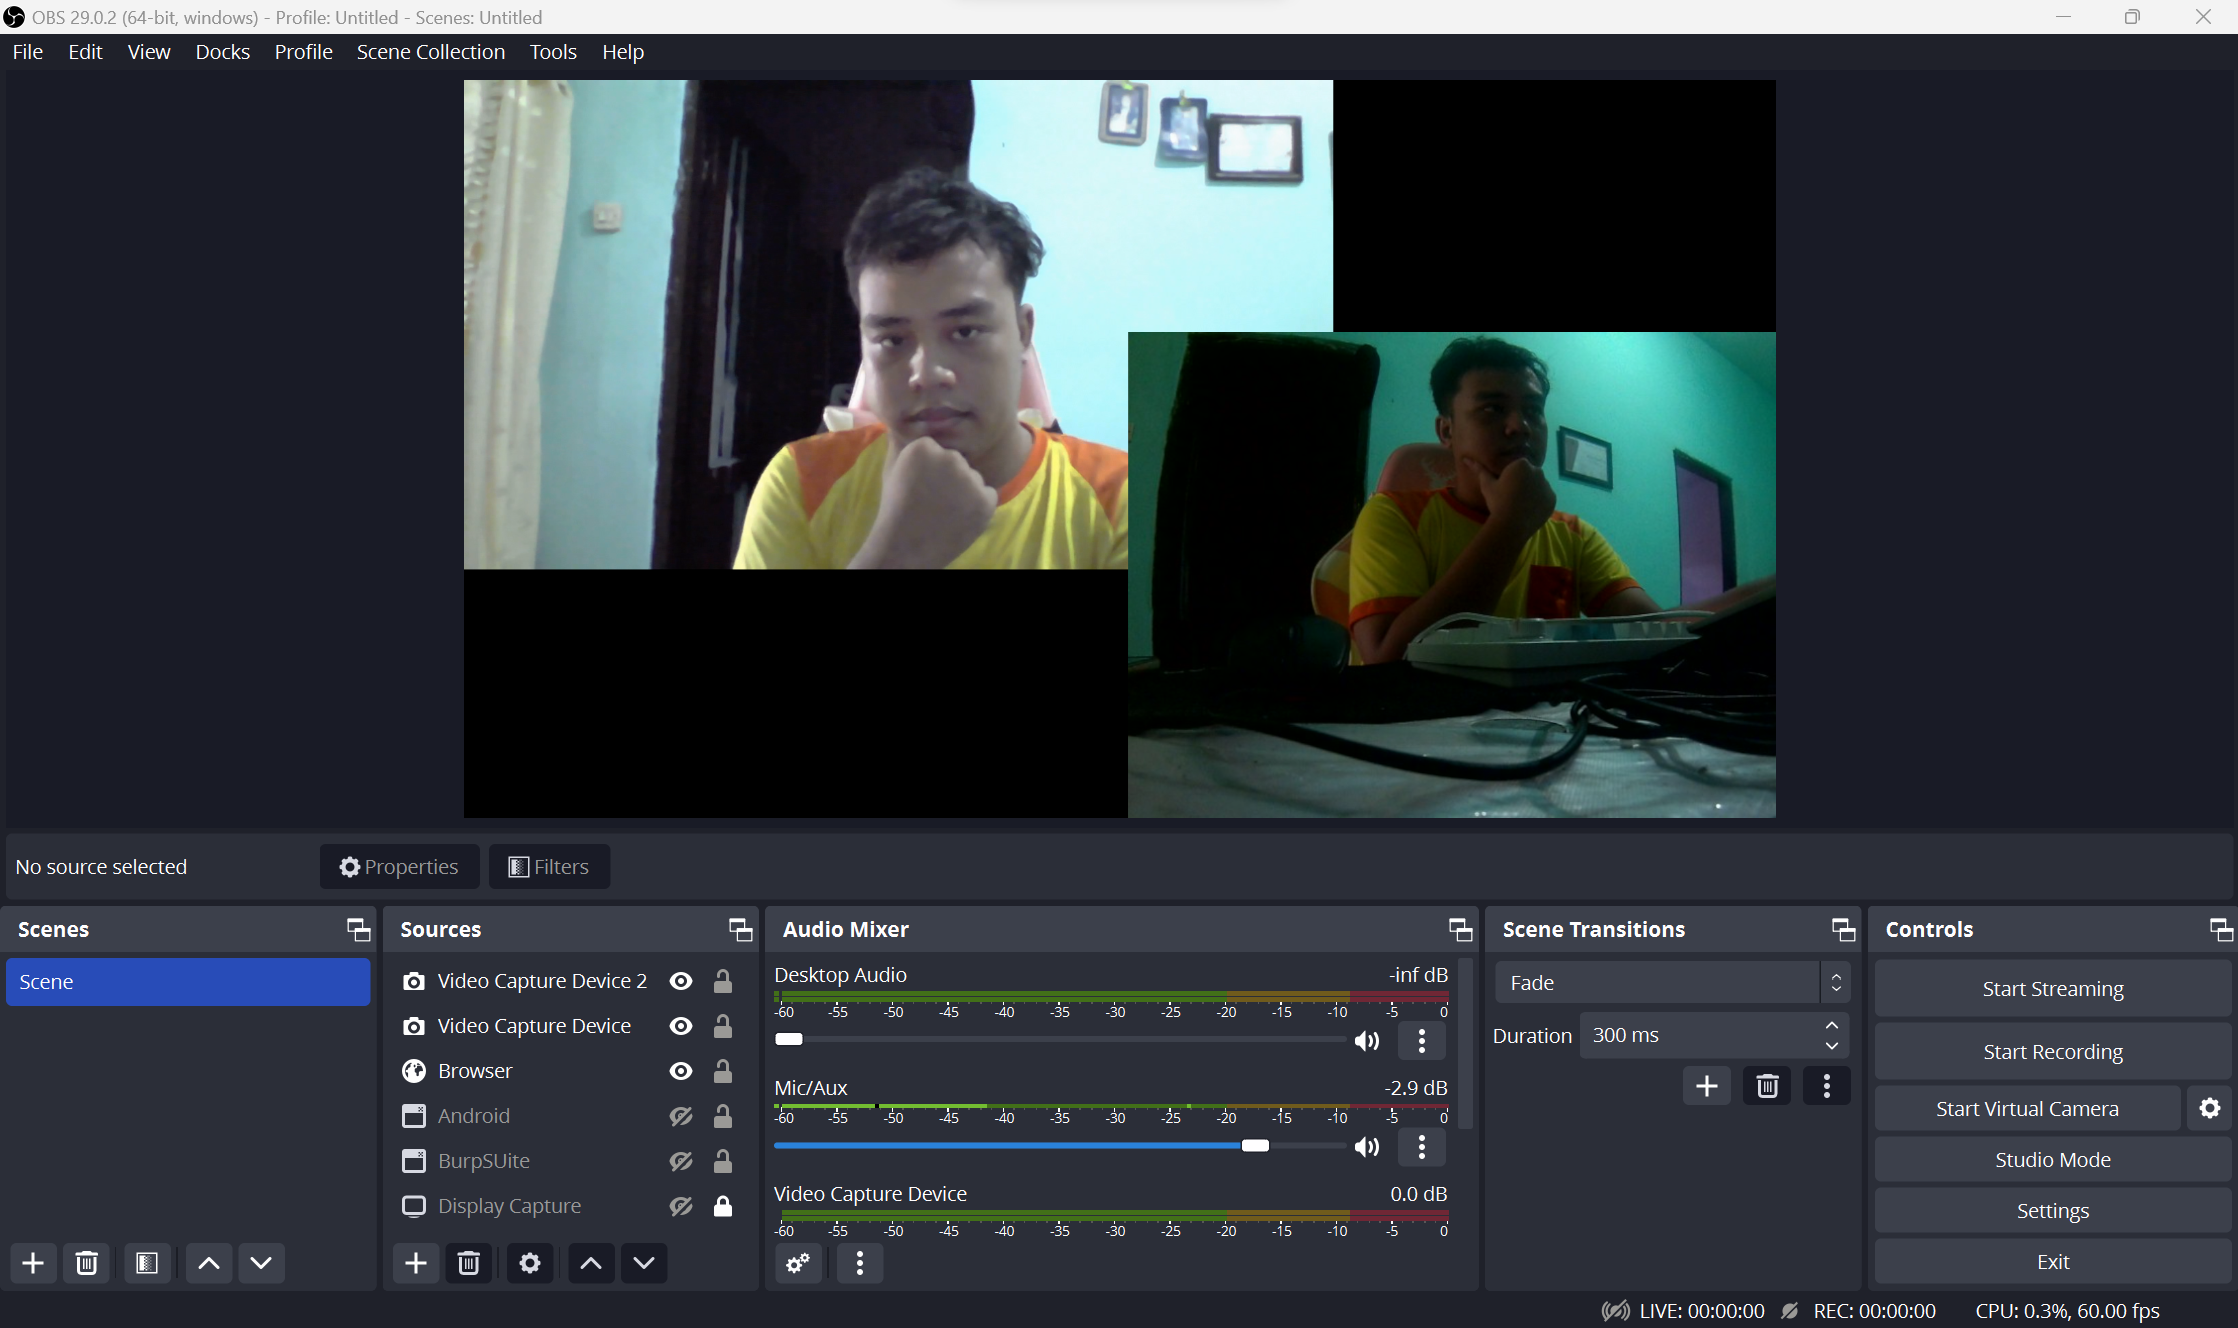This screenshot has width=2238, height=1328.
Task: Hide Video Capture Device source eye icon
Action: coord(681,1026)
